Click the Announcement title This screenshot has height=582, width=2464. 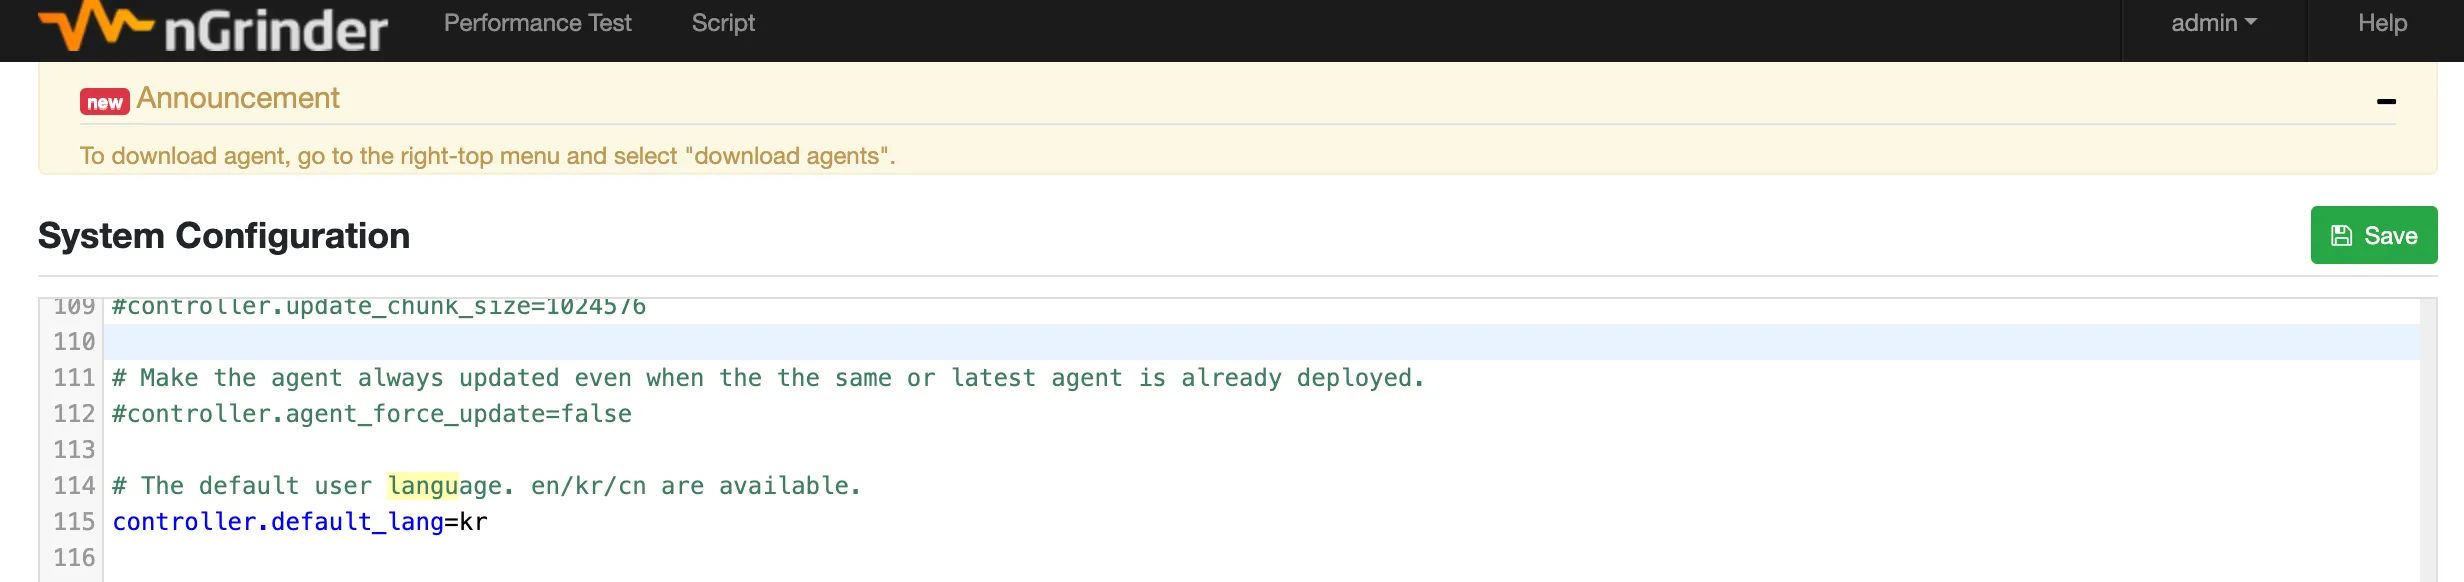click(238, 98)
